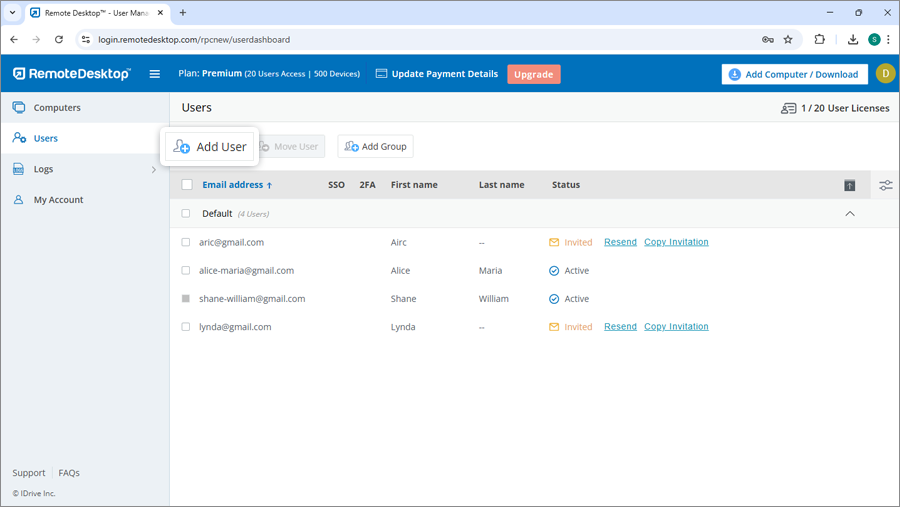
Task: Click the Computers sidebar icon
Action: pyautogui.click(x=19, y=107)
